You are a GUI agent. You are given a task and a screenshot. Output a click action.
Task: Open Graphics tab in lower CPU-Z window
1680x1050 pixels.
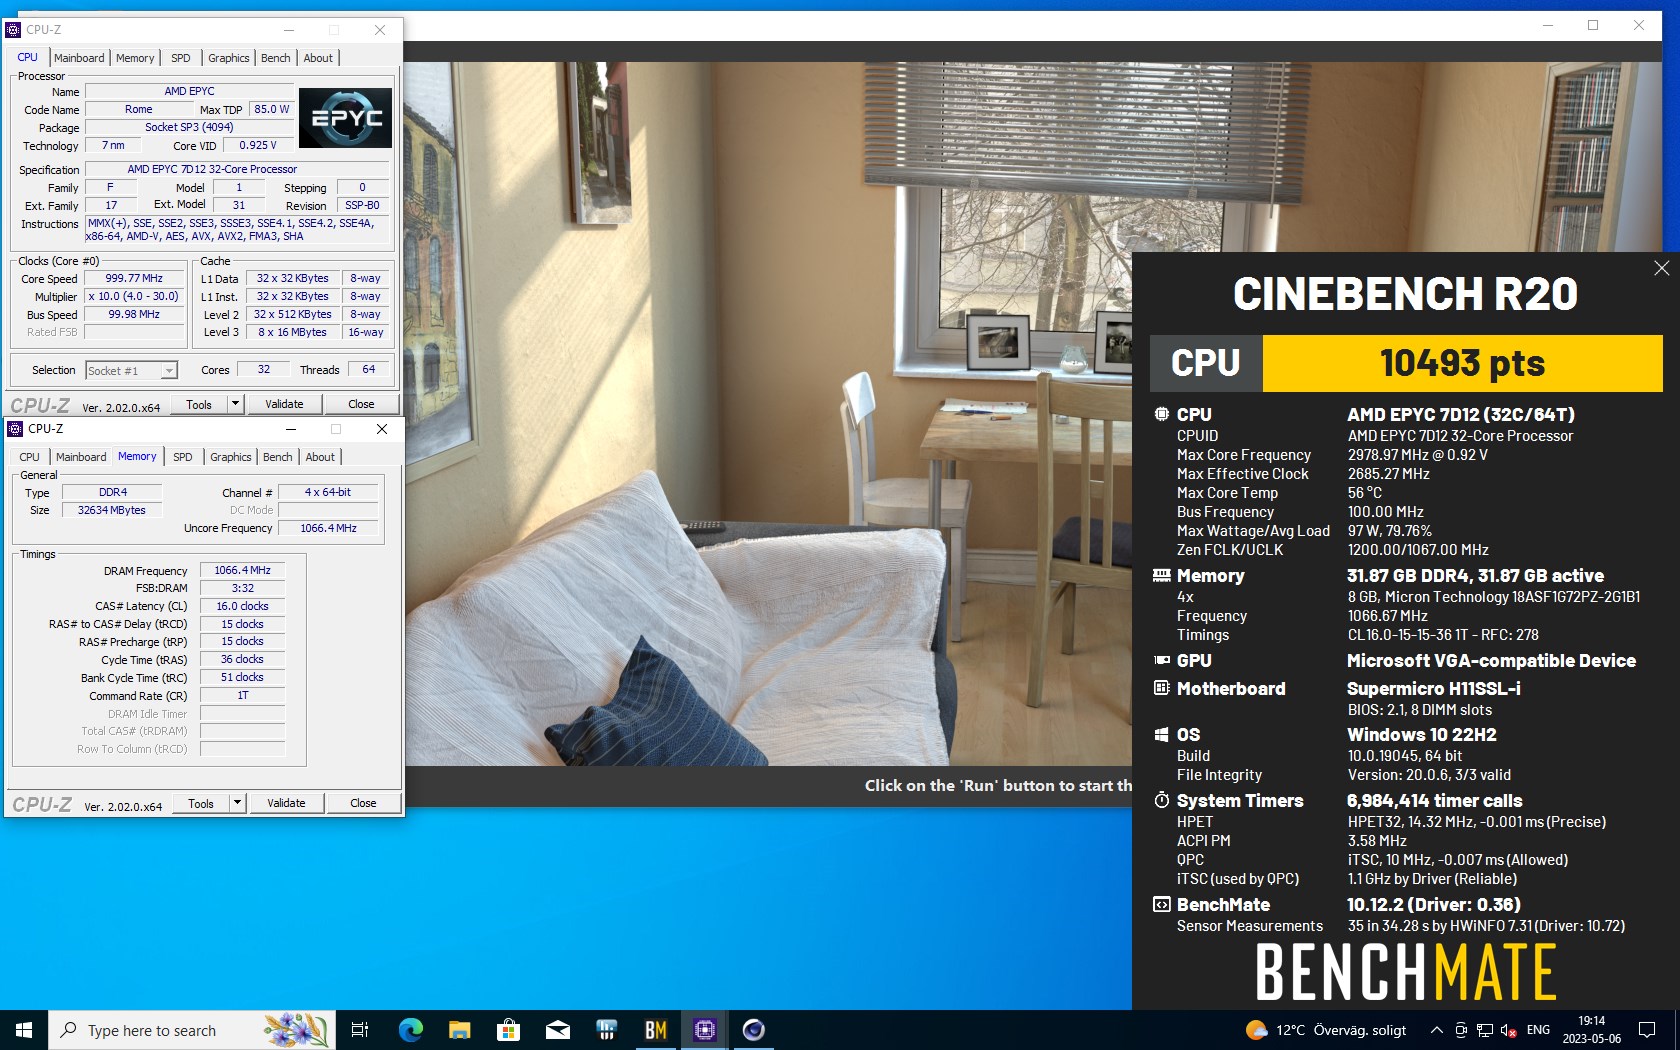click(230, 457)
